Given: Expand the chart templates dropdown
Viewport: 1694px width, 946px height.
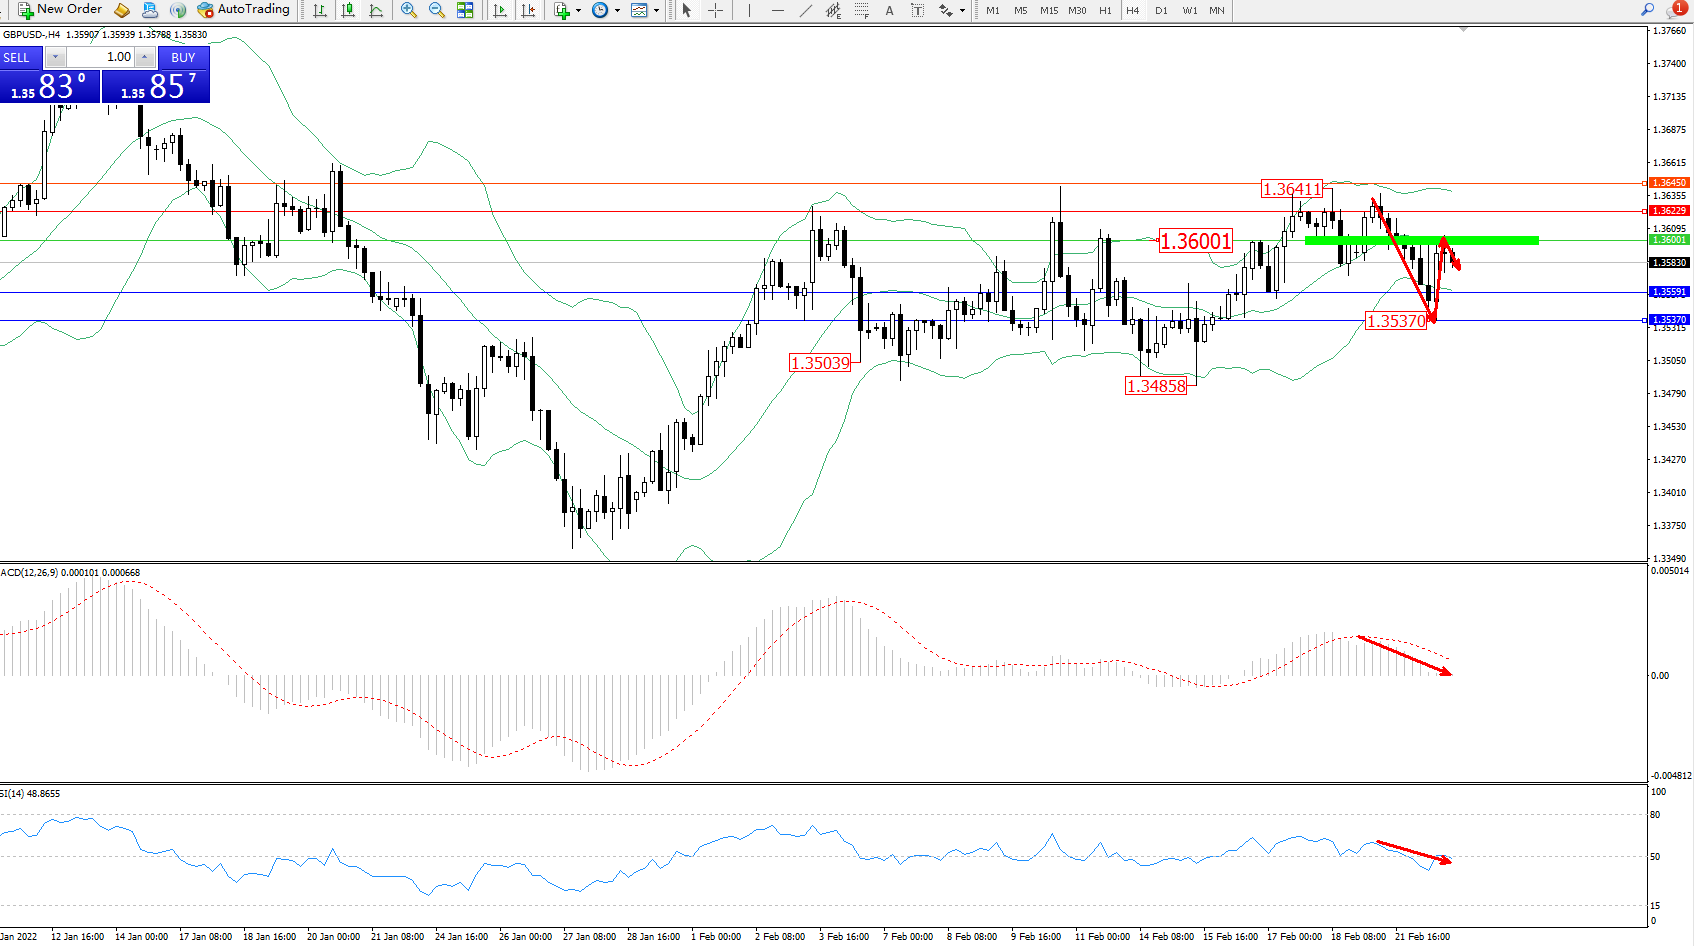Looking at the screenshot, I should (x=656, y=10).
